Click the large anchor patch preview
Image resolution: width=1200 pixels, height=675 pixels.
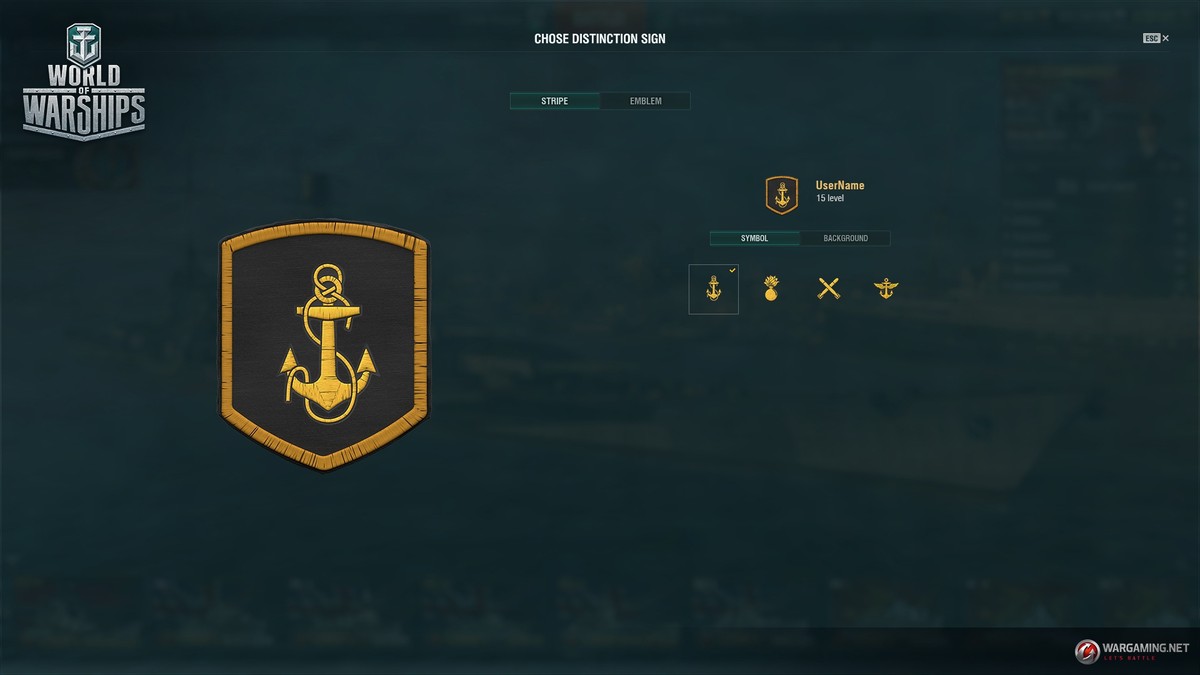point(323,346)
